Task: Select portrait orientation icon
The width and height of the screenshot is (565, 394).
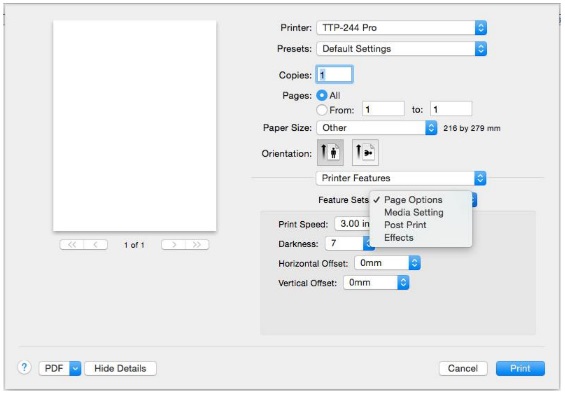Action: coord(330,152)
